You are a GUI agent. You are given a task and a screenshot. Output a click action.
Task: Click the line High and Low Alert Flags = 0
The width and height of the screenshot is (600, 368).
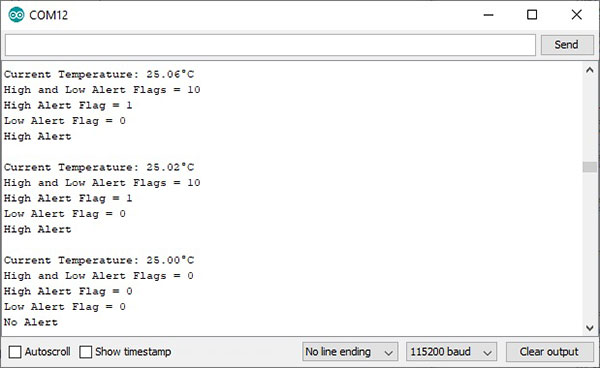[x=99, y=276]
